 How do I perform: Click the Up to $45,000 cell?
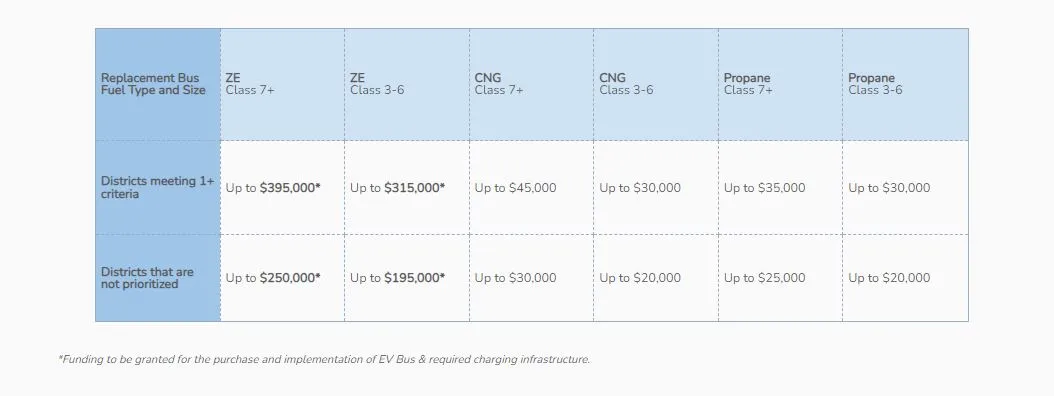(516, 188)
